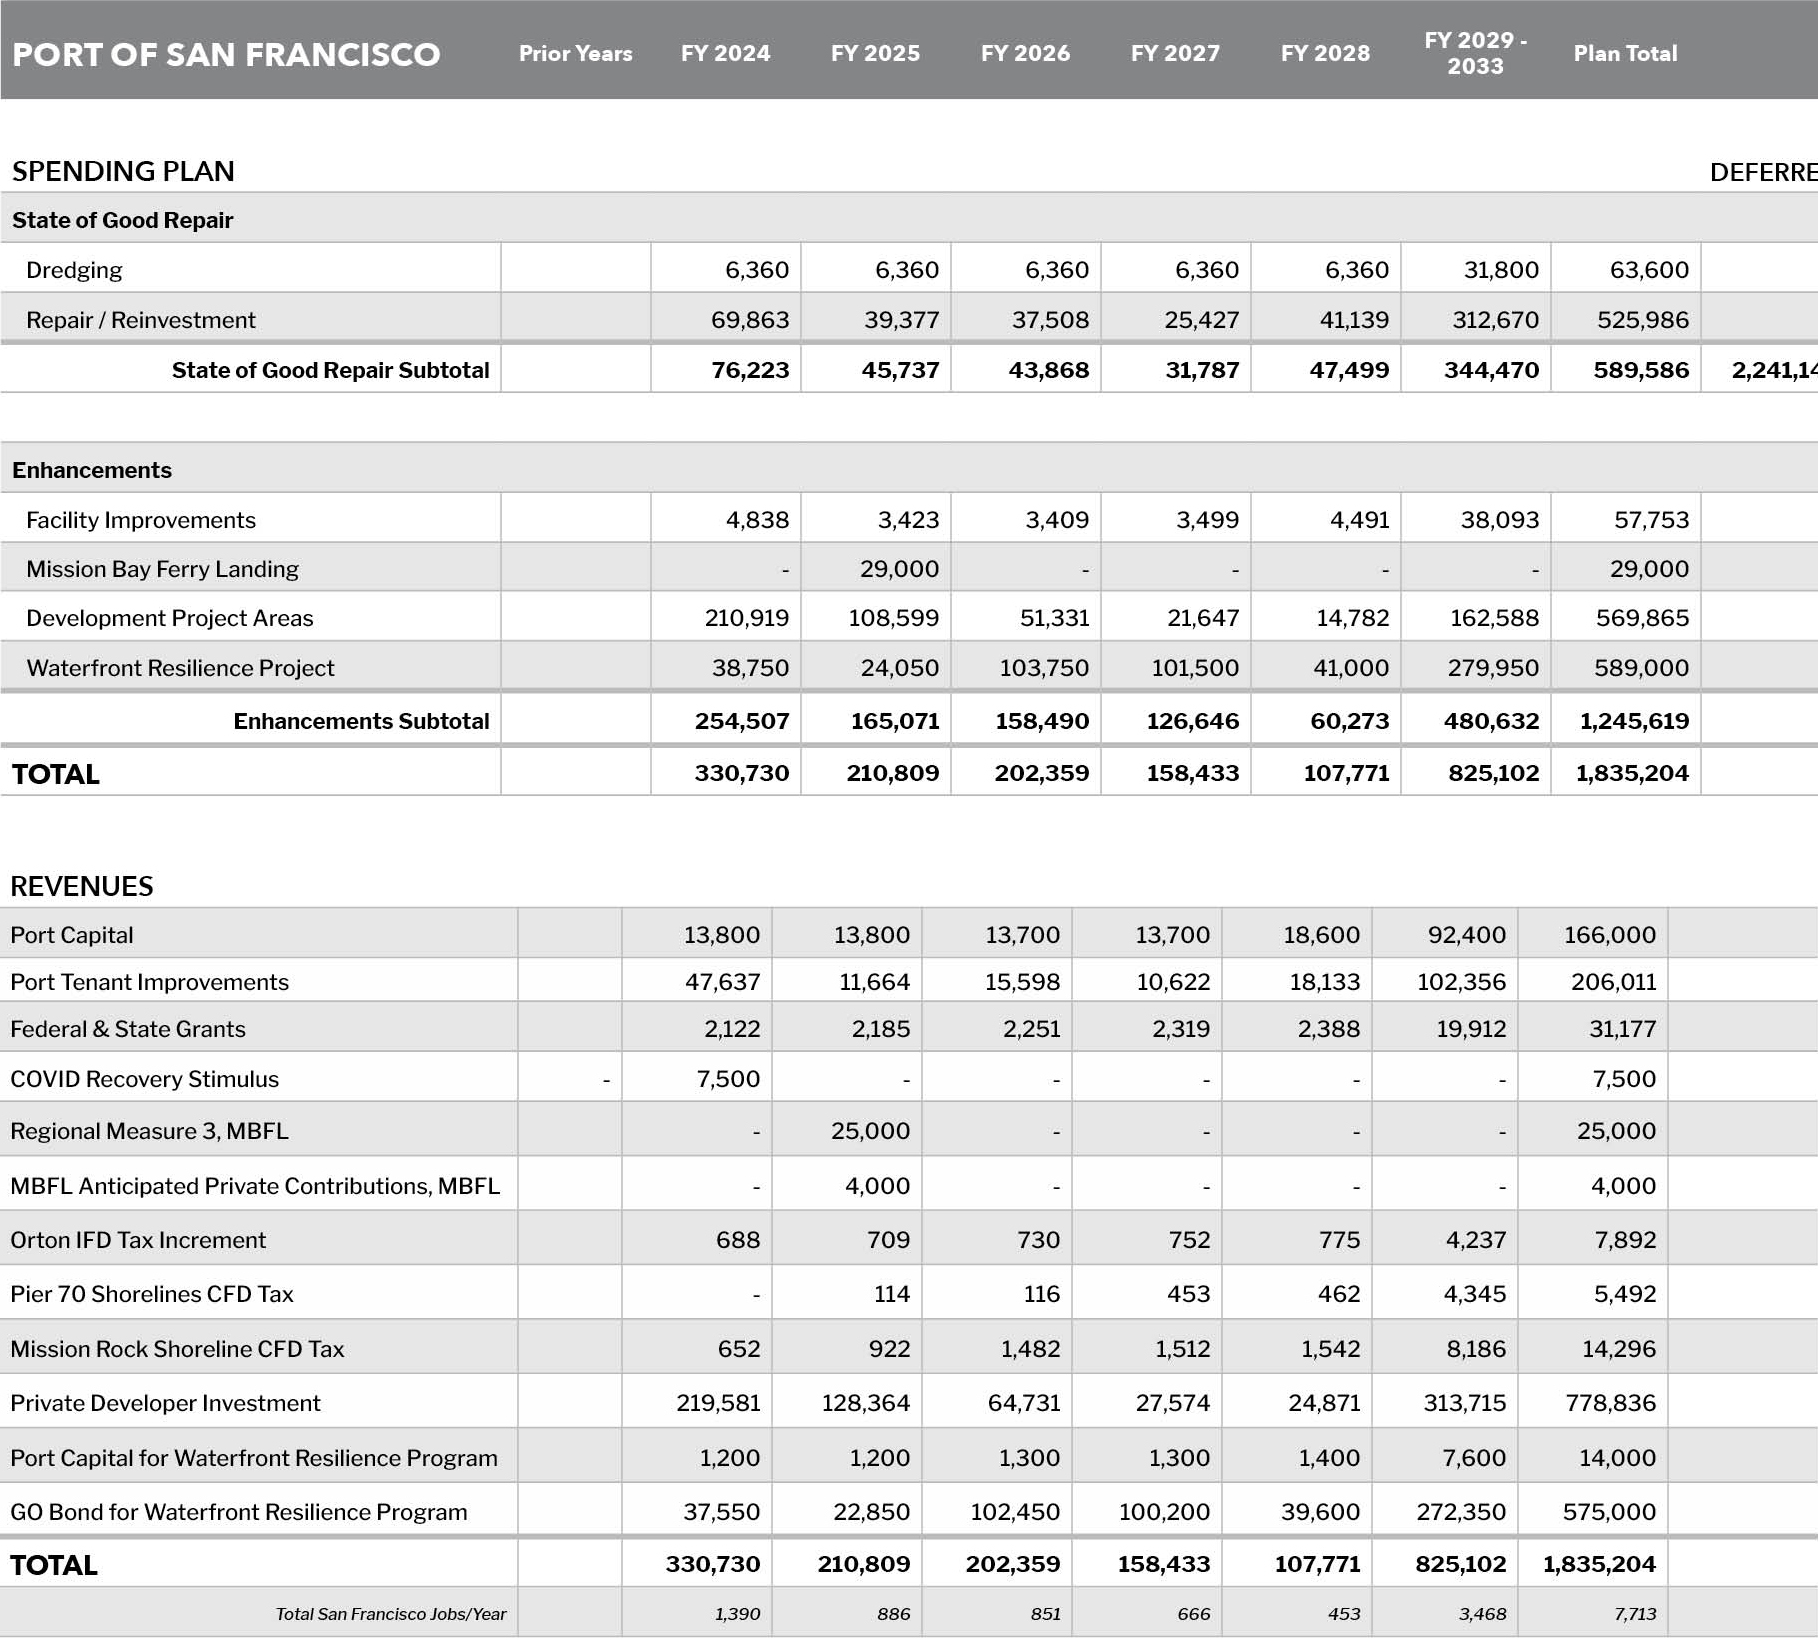Click Port Capital for Waterfront Resilience Program label
1818x1650 pixels.
[x=254, y=1458]
